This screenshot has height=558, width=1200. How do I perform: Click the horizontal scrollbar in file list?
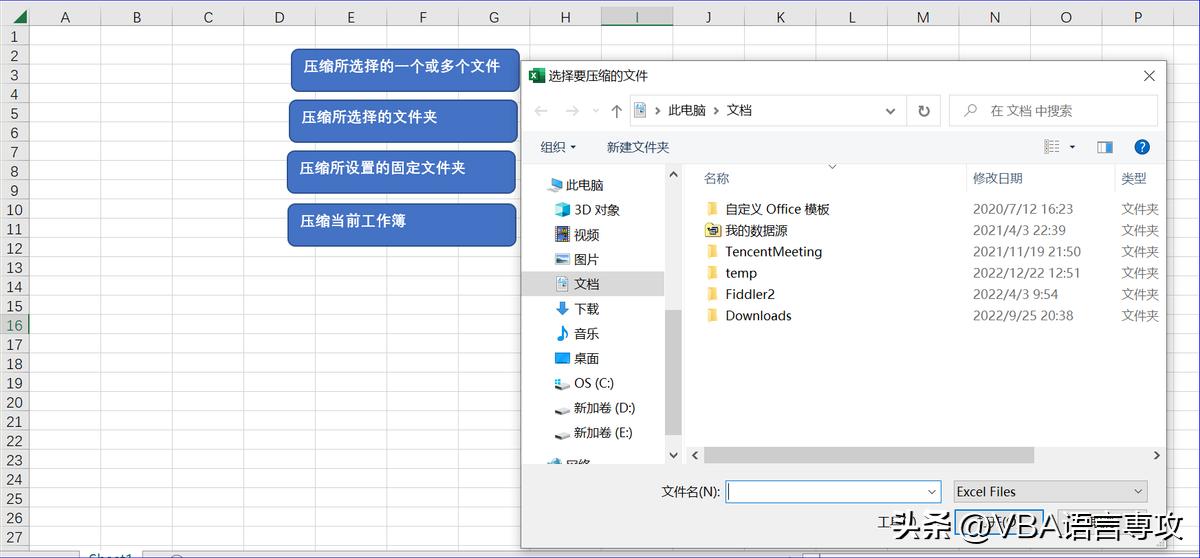tap(868, 455)
